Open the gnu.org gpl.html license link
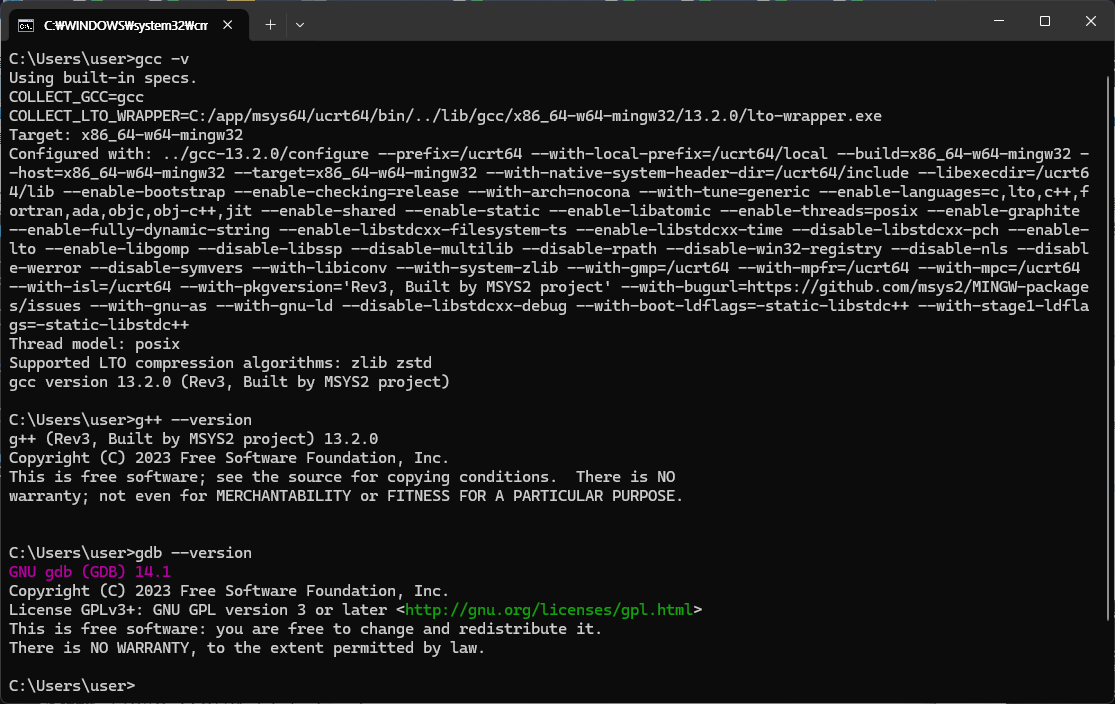 coord(548,610)
